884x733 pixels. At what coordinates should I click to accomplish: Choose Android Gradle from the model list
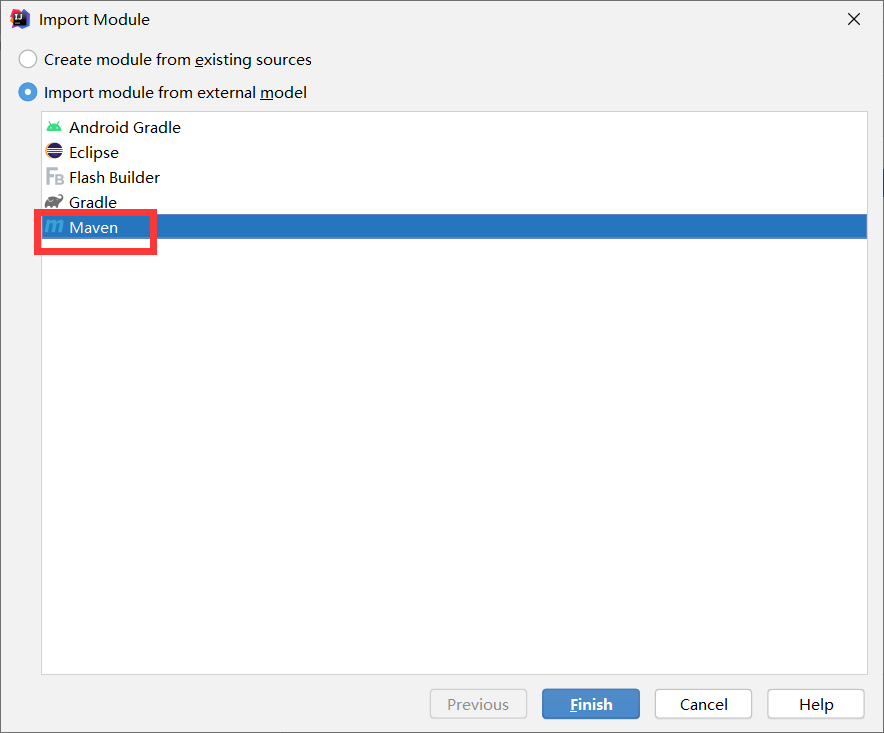click(454, 127)
